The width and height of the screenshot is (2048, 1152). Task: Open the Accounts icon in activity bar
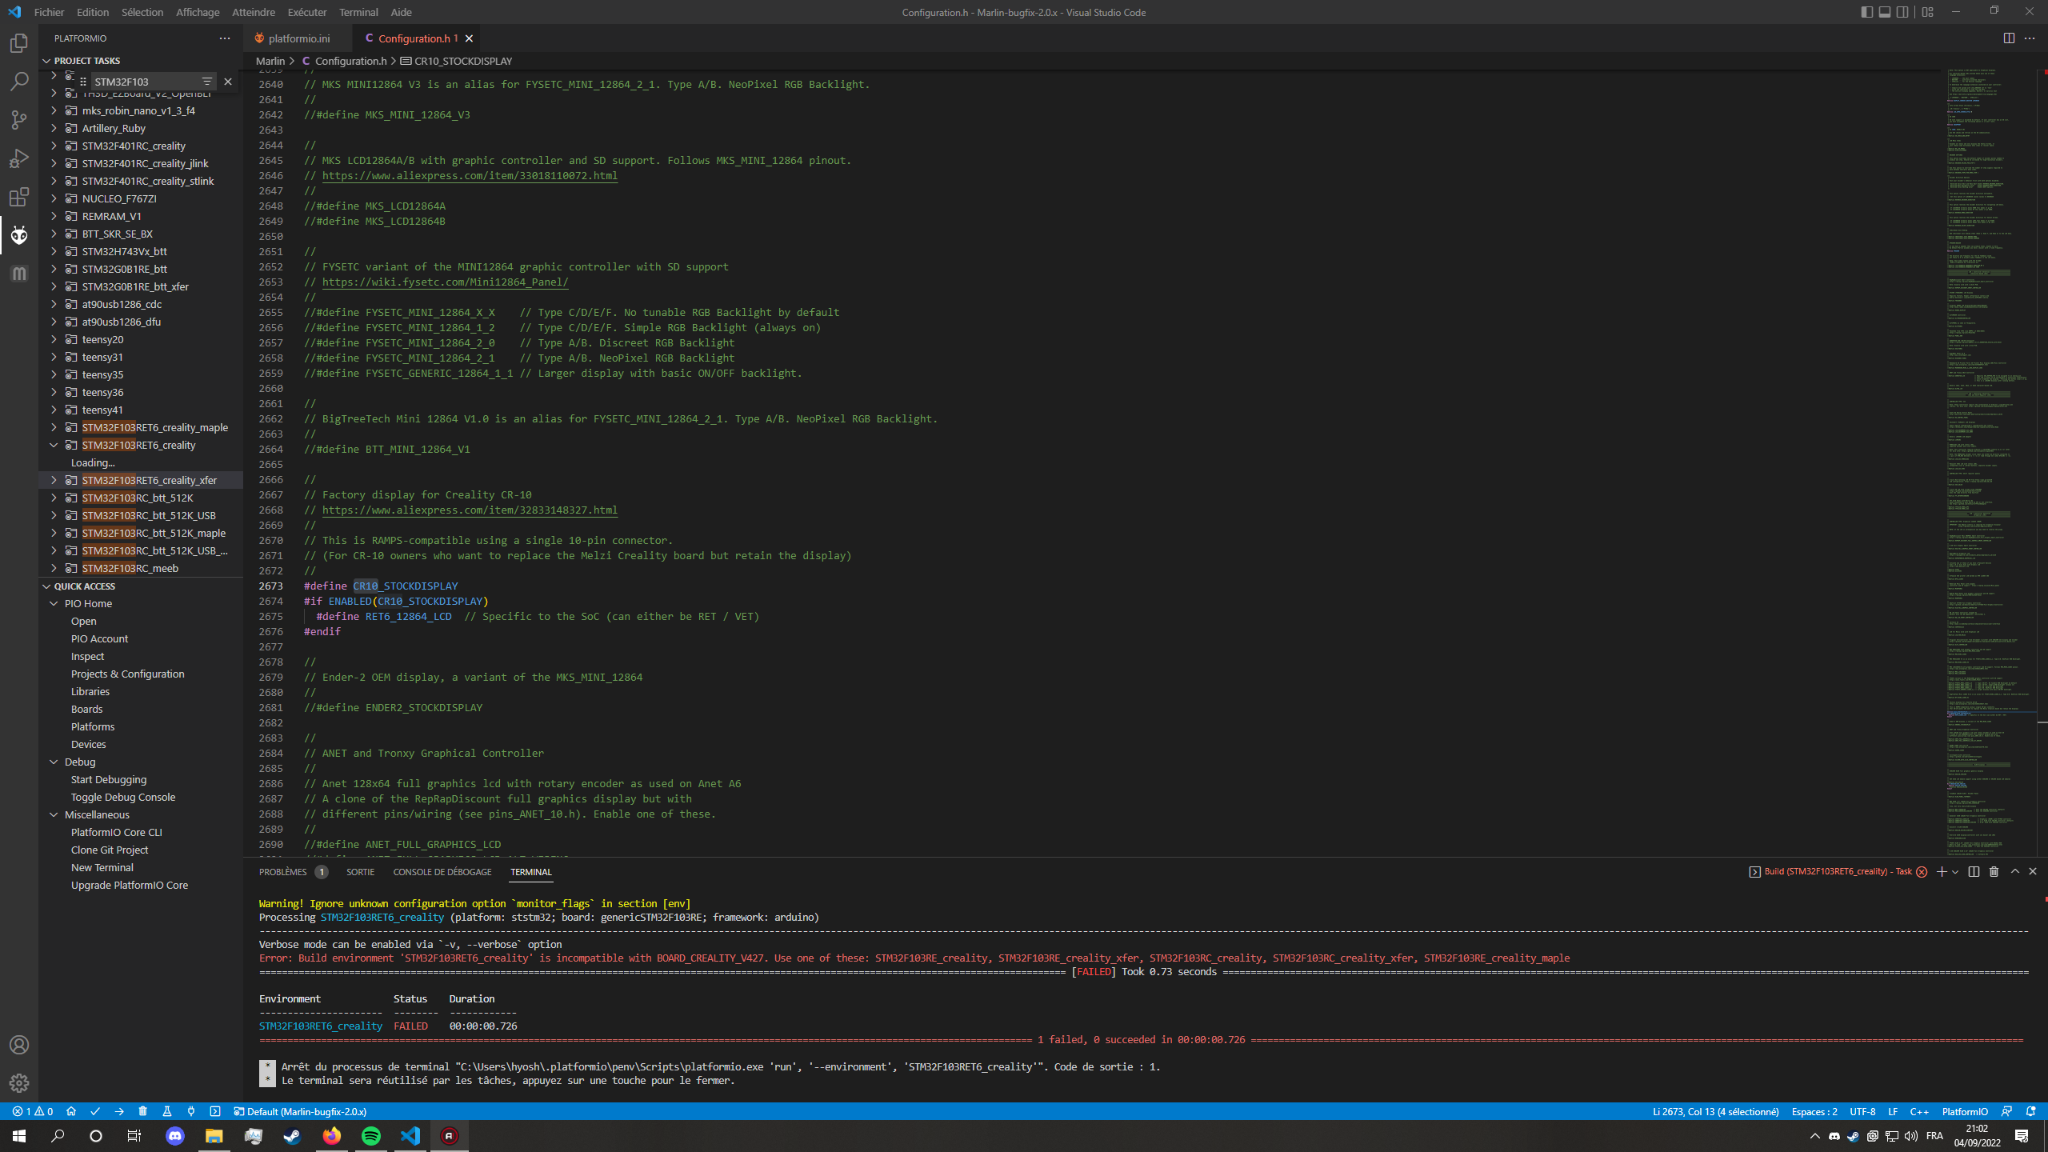19,1045
